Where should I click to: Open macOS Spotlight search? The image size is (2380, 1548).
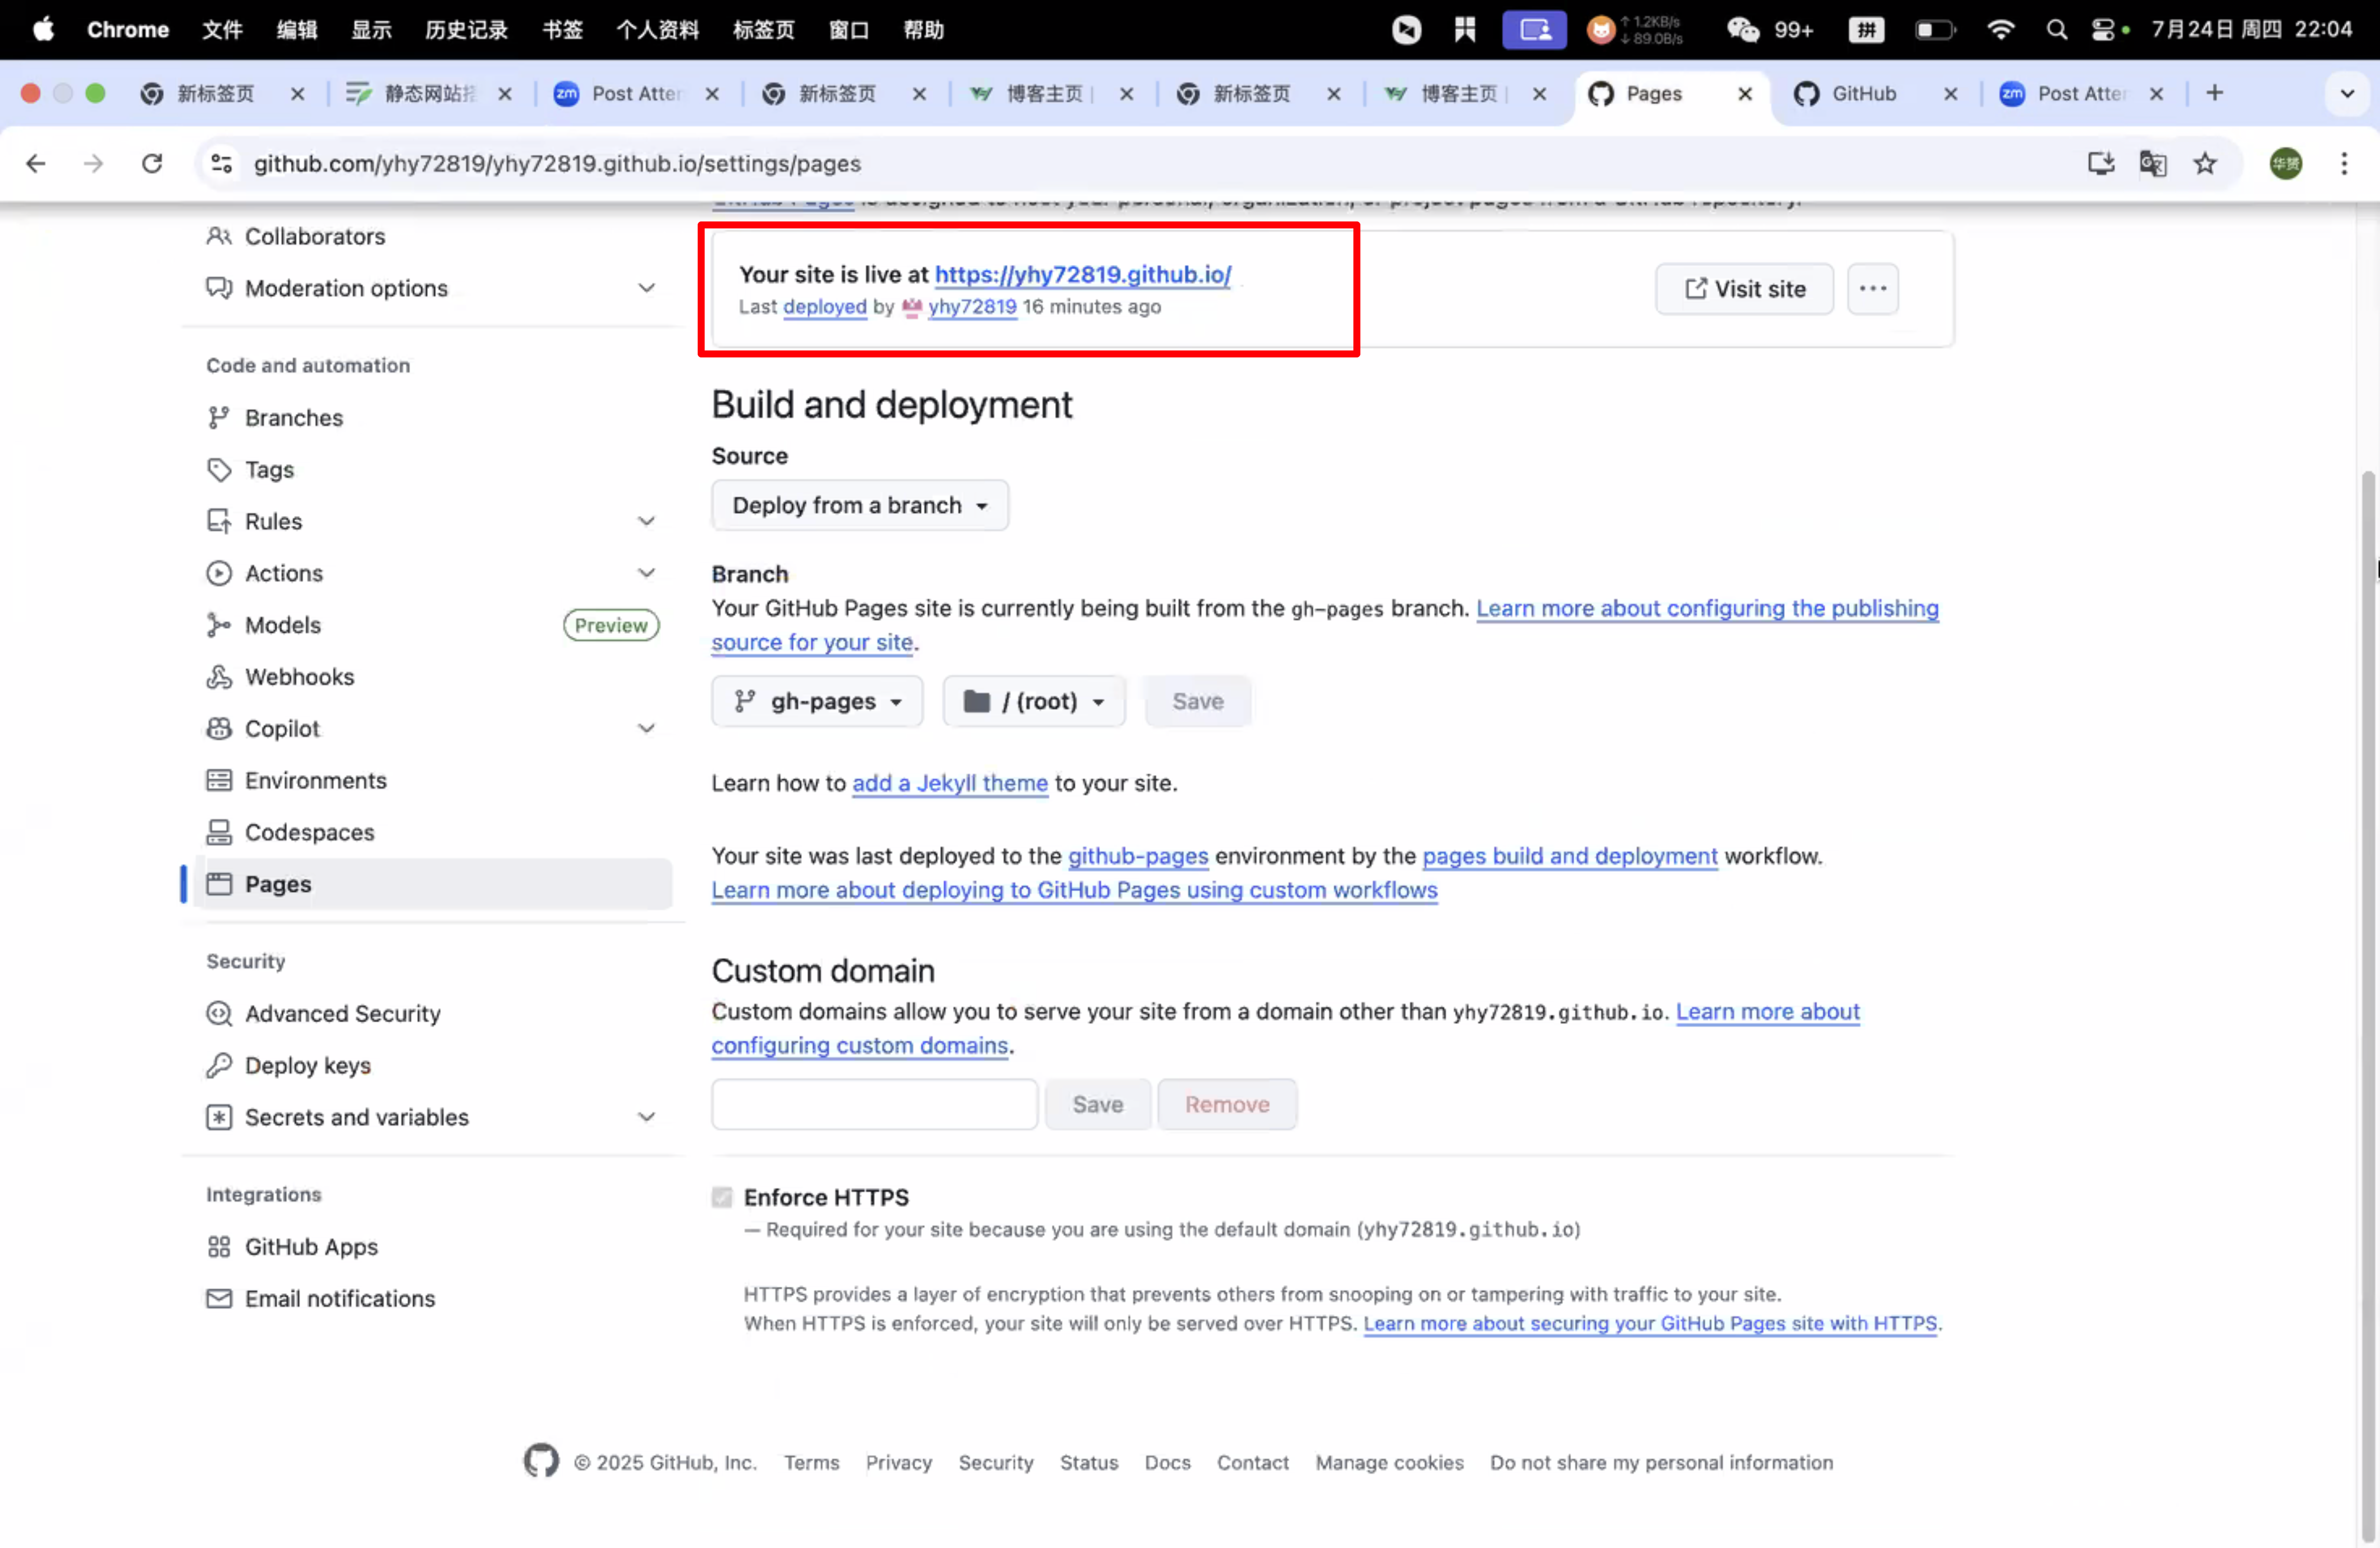coord(2057,30)
